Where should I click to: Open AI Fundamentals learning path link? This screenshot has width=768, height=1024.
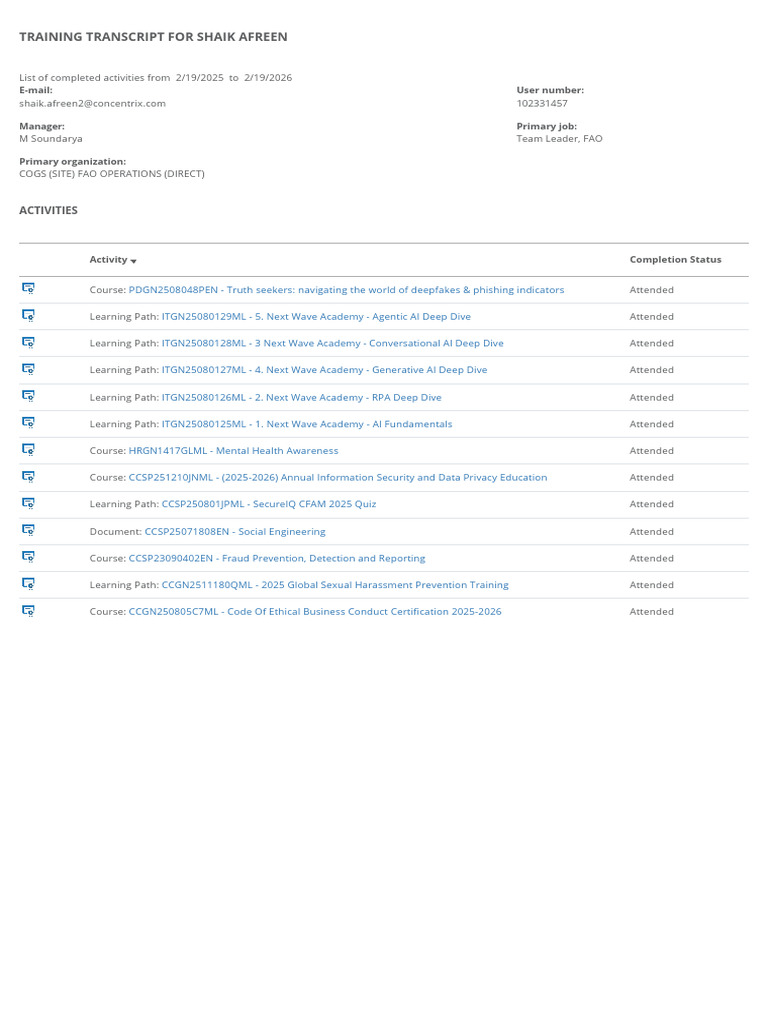coord(307,424)
